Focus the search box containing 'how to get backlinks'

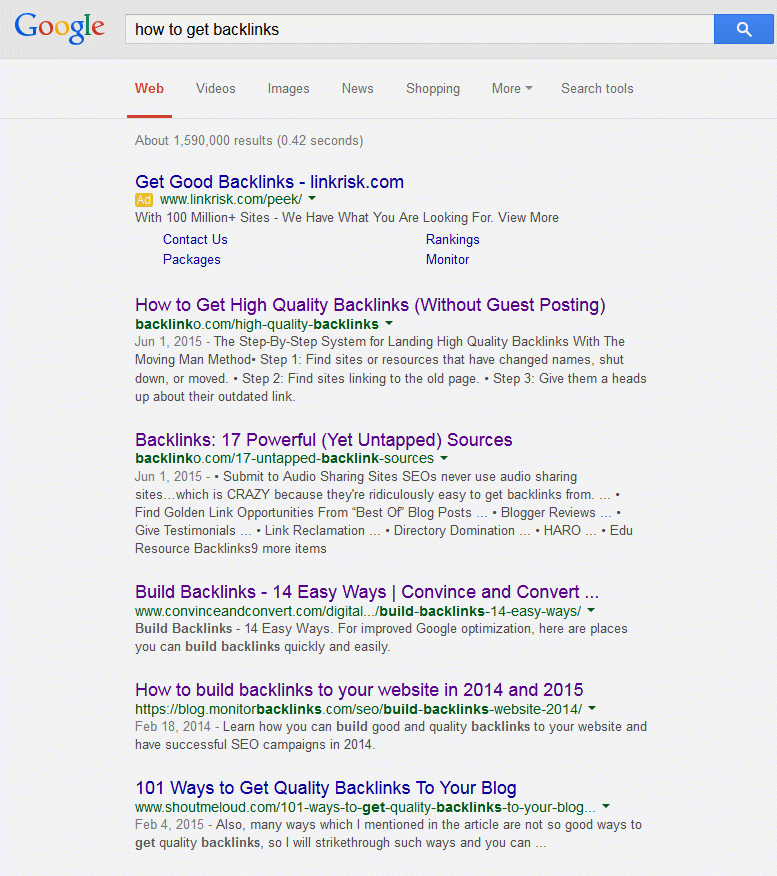click(420, 29)
